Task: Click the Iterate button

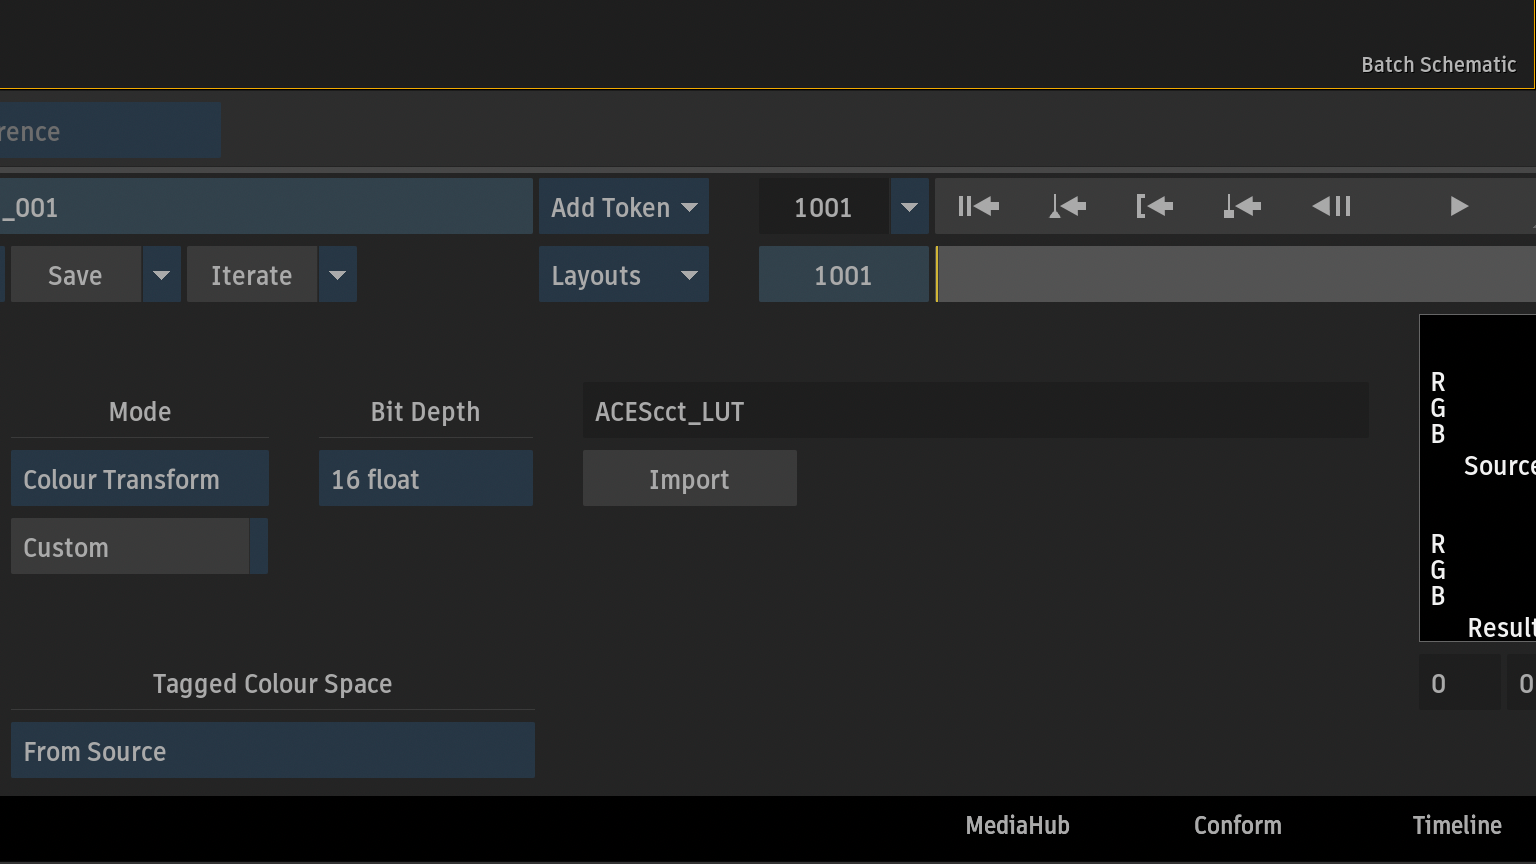Action: pos(251,275)
